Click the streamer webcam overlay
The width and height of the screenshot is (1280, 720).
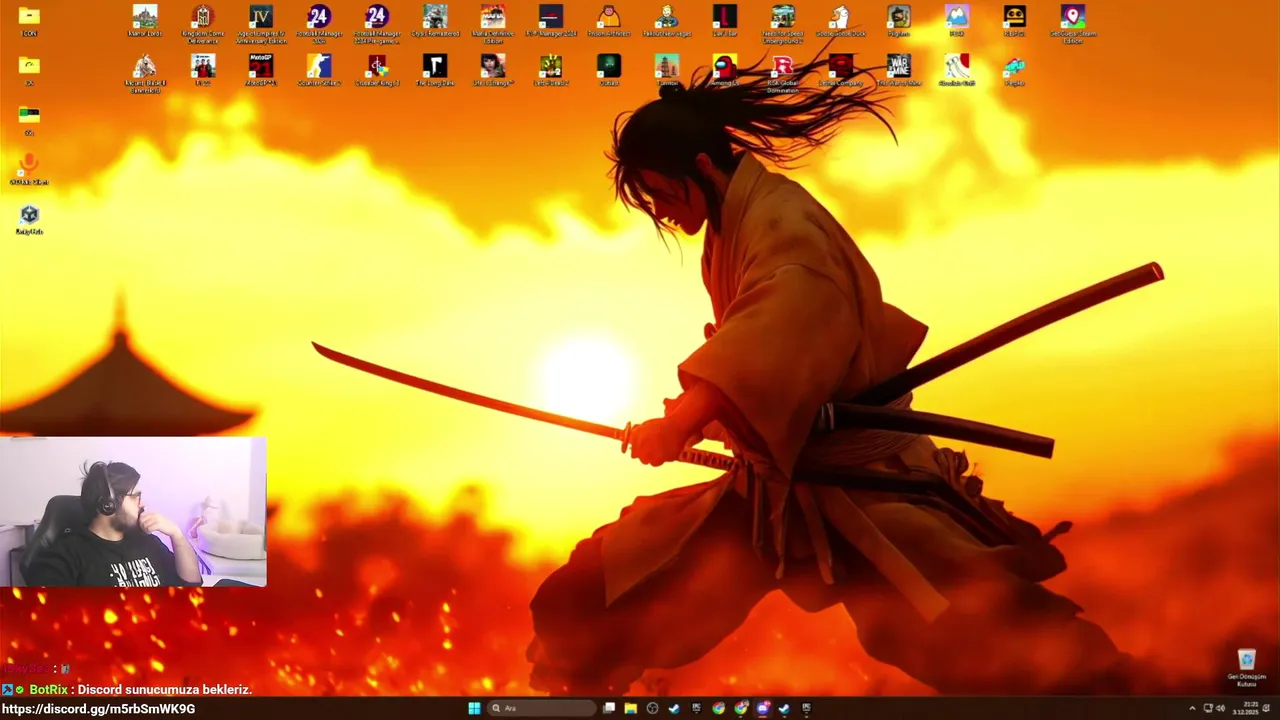coord(133,511)
